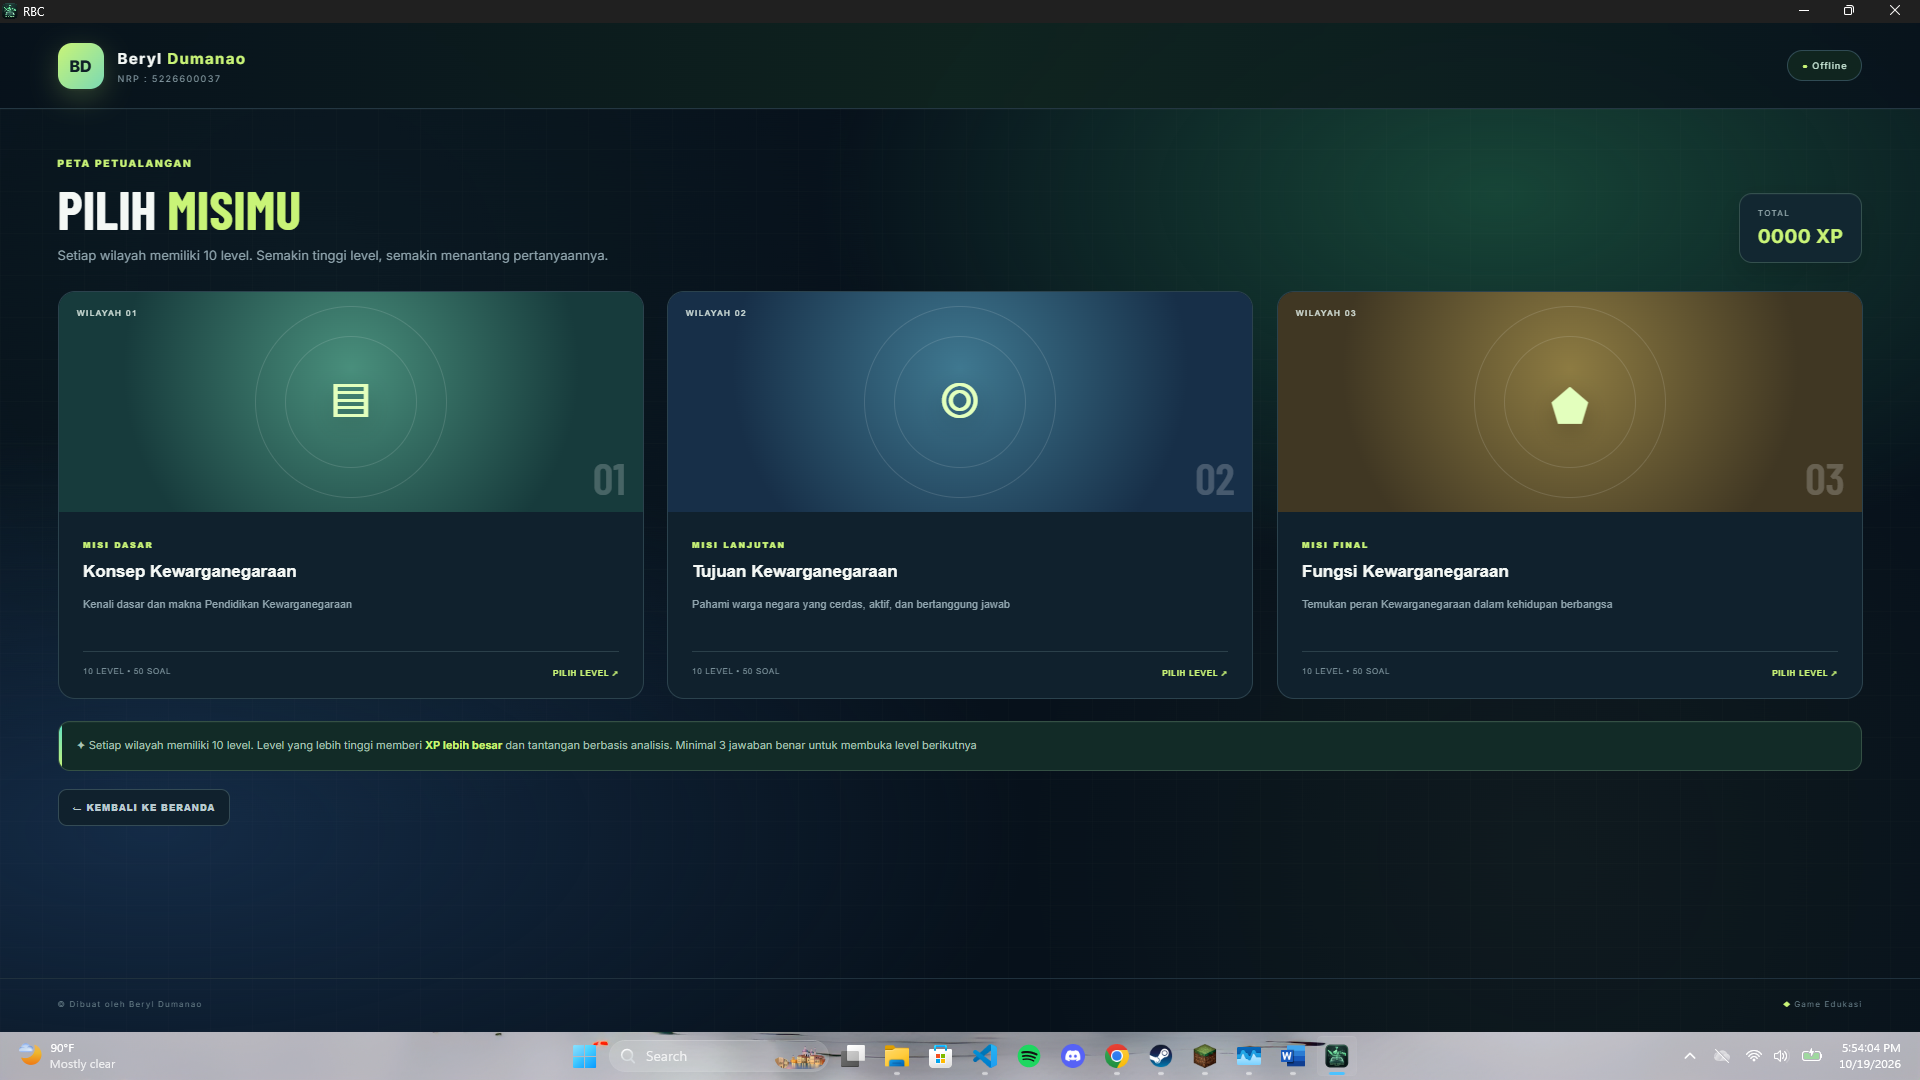Click the XP lebih besar highlighted text
Viewport: 1920px width, 1080px height.
click(x=463, y=745)
